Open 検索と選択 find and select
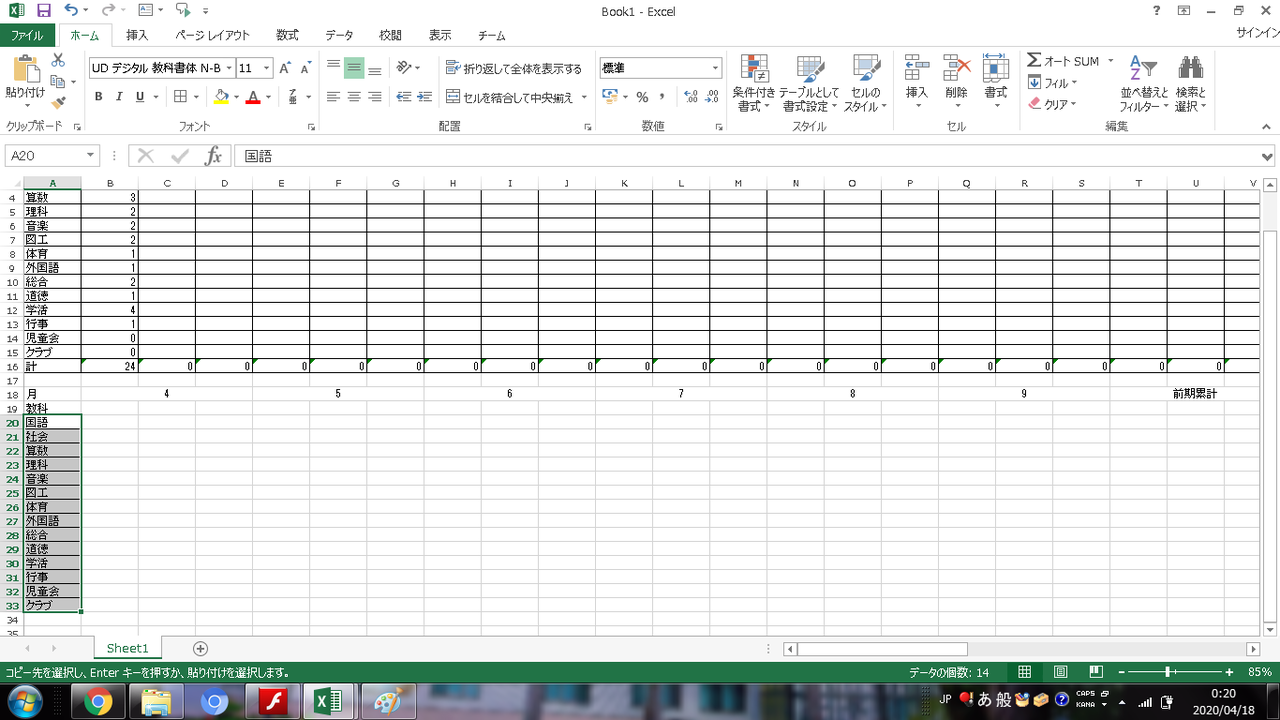Viewport: 1280px width, 720px height. point(1190,83)
